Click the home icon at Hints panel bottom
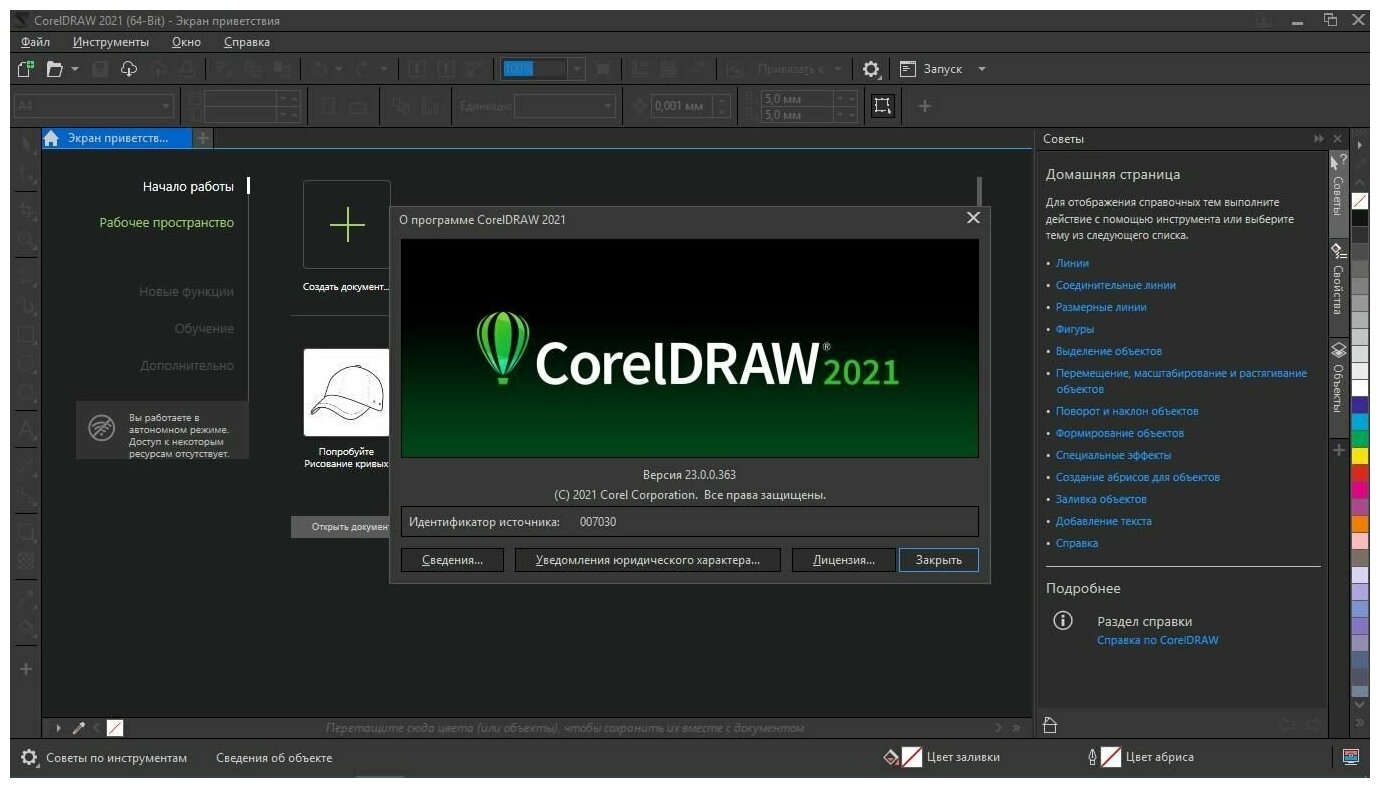This screenshot has width=1380, height=788. click(x=1049, y=725)
